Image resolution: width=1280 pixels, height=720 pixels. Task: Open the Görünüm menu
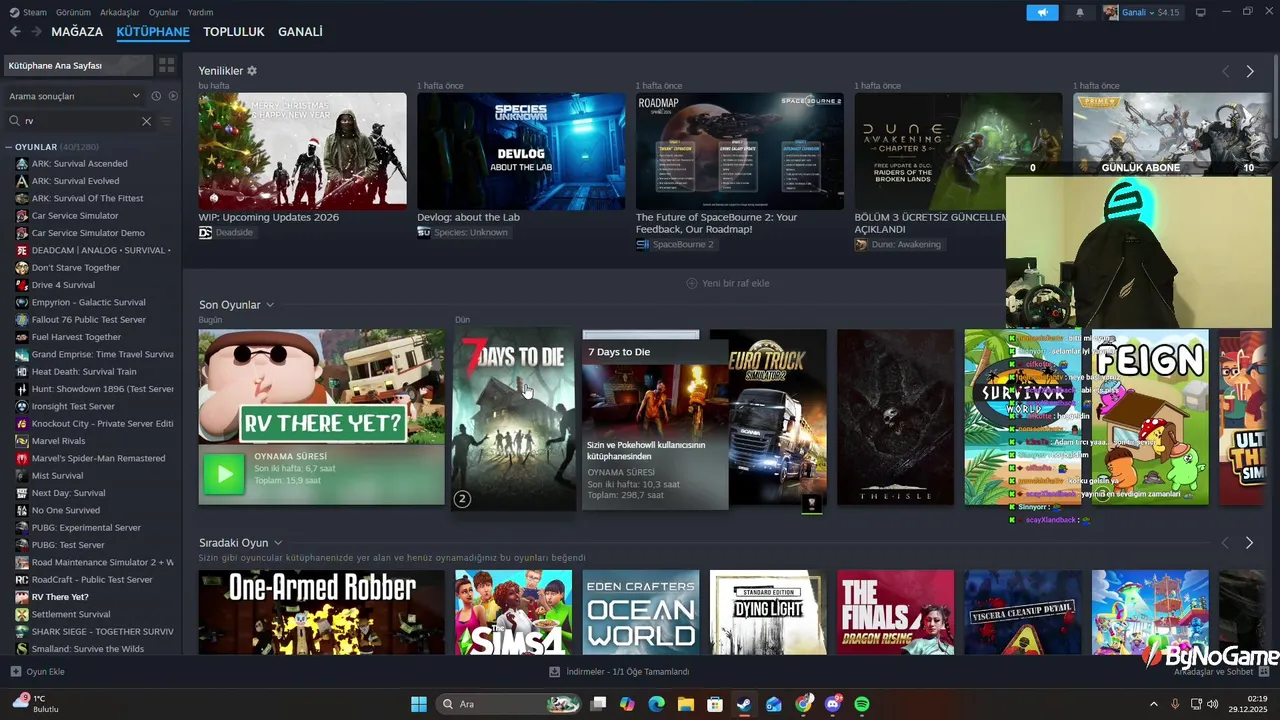[73, 12]
